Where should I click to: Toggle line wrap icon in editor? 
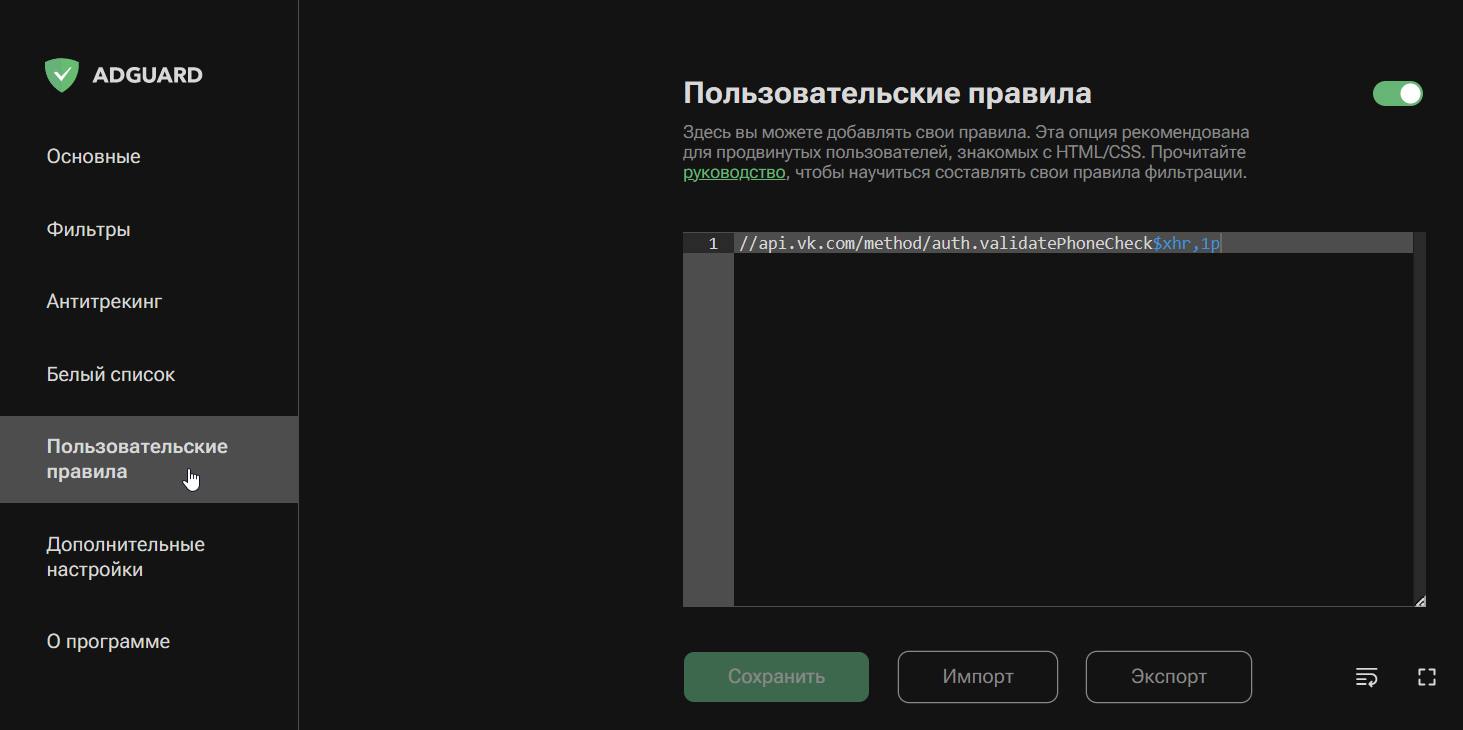(1366, 677)
